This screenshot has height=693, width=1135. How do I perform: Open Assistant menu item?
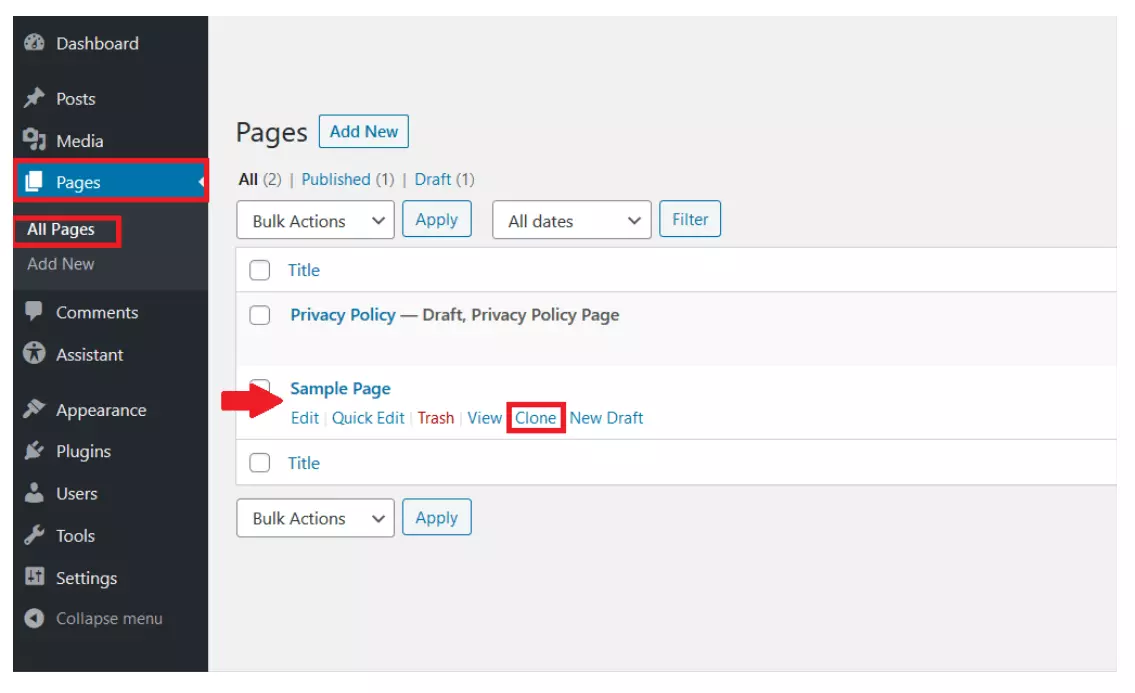(90, 355)
